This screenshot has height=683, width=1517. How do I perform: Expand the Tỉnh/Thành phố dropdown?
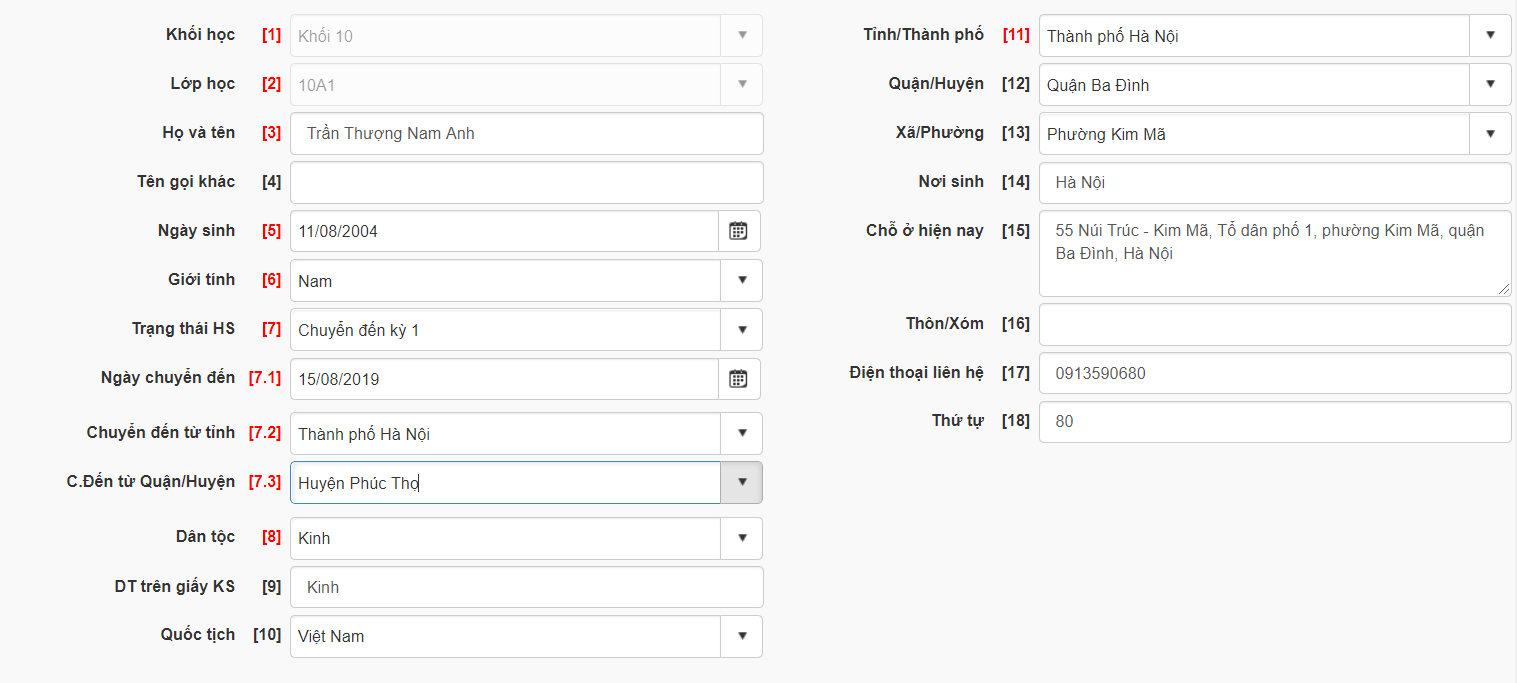pos(1490,36)
